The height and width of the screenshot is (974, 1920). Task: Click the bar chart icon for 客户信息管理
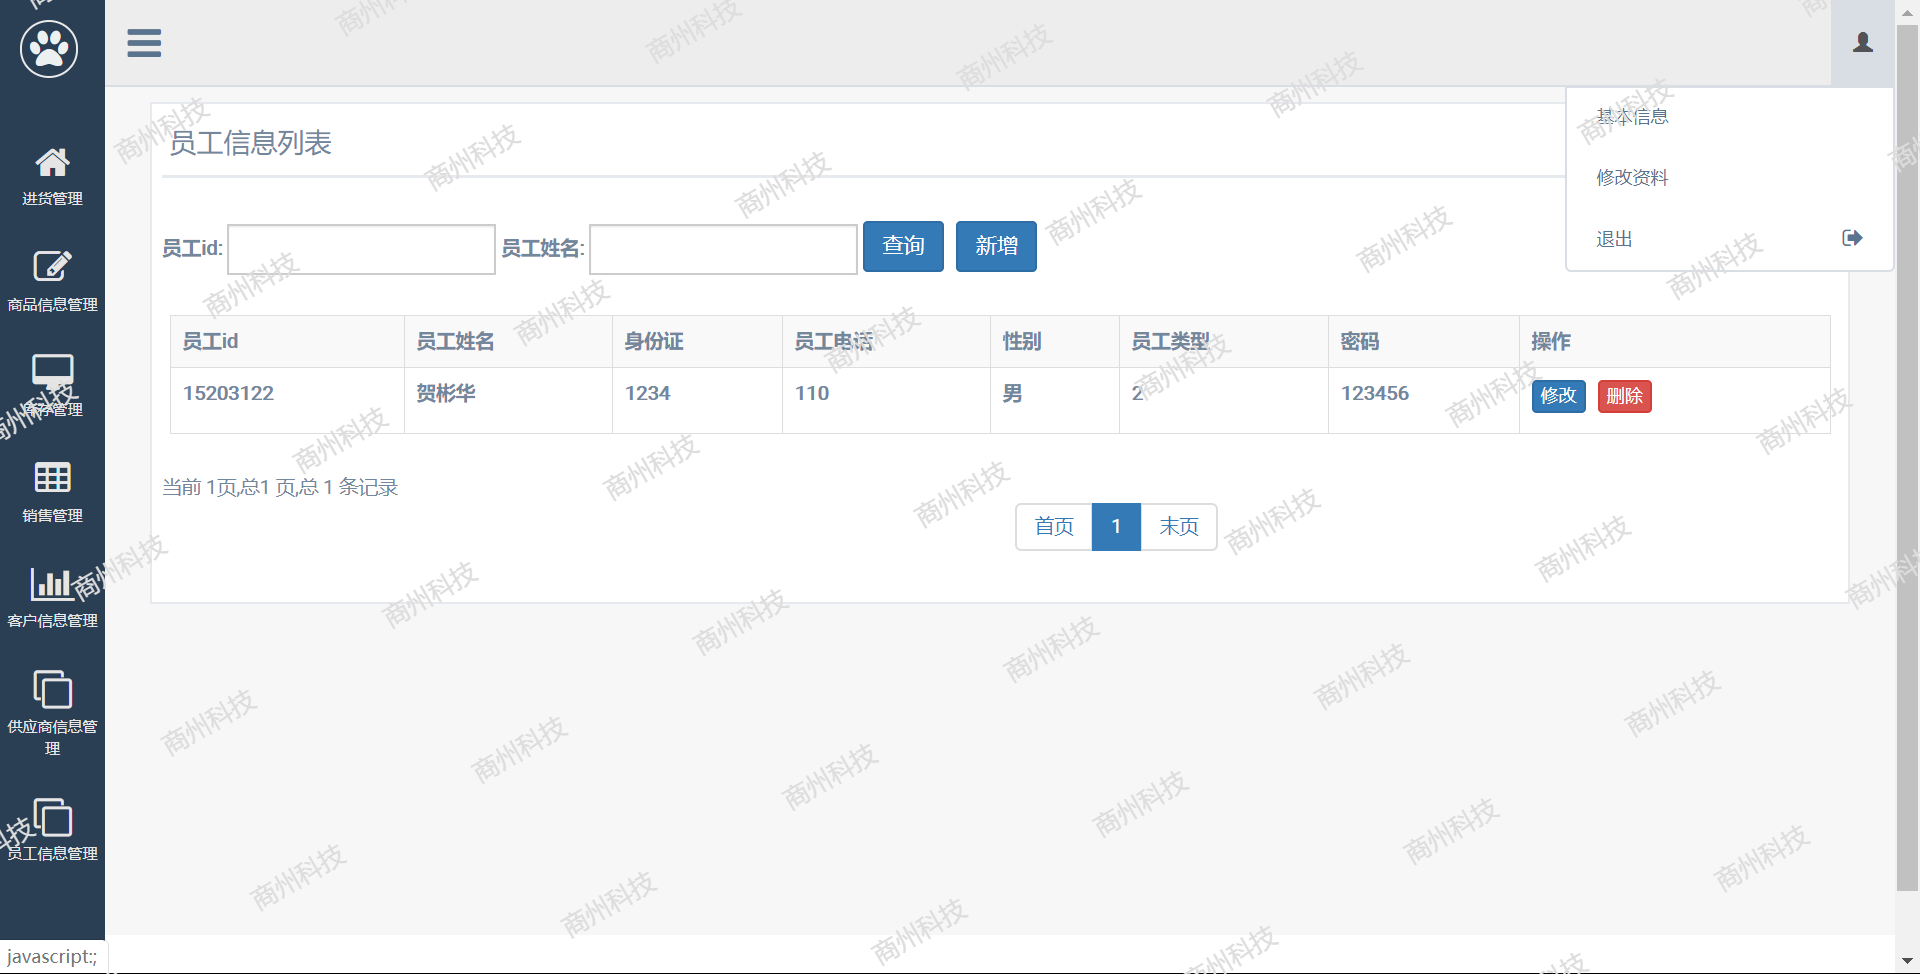(52, 583)
